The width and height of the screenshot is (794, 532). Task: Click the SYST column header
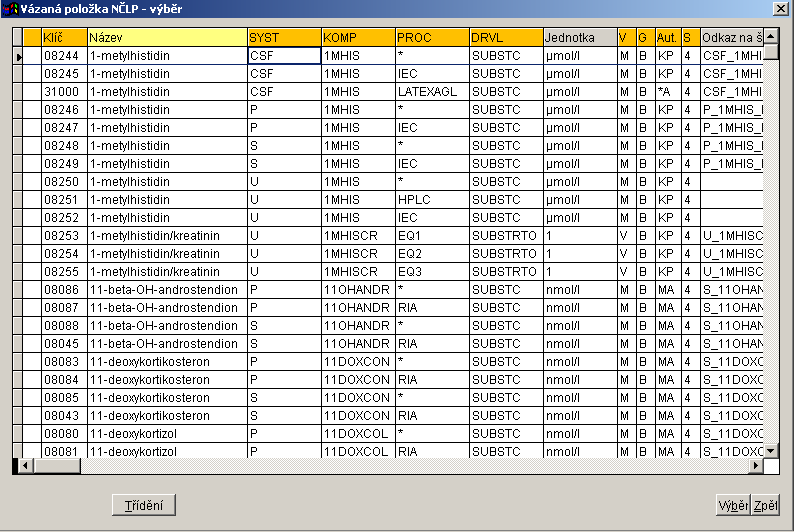tap(284, 38)
